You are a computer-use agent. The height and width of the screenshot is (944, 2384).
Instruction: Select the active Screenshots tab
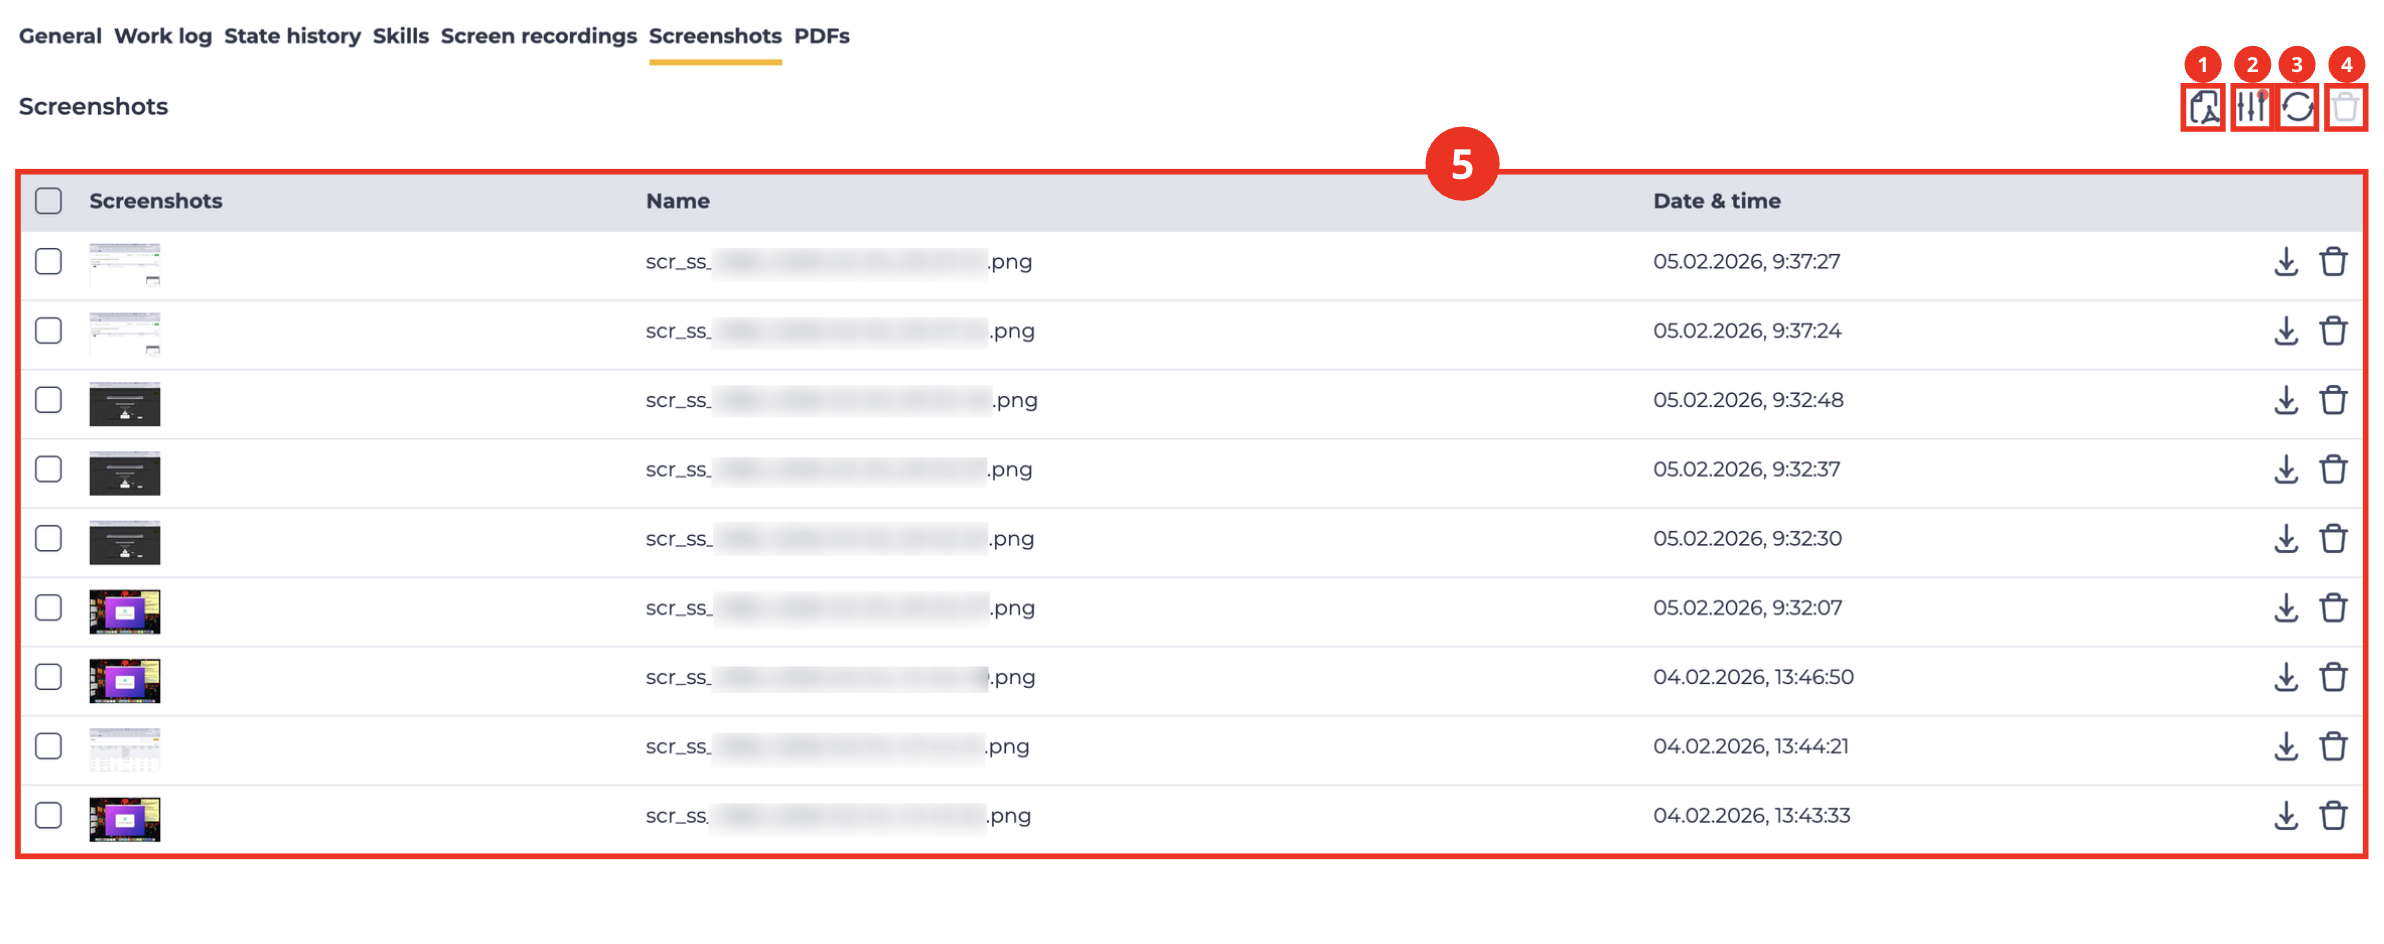click(x=715, y=36)
